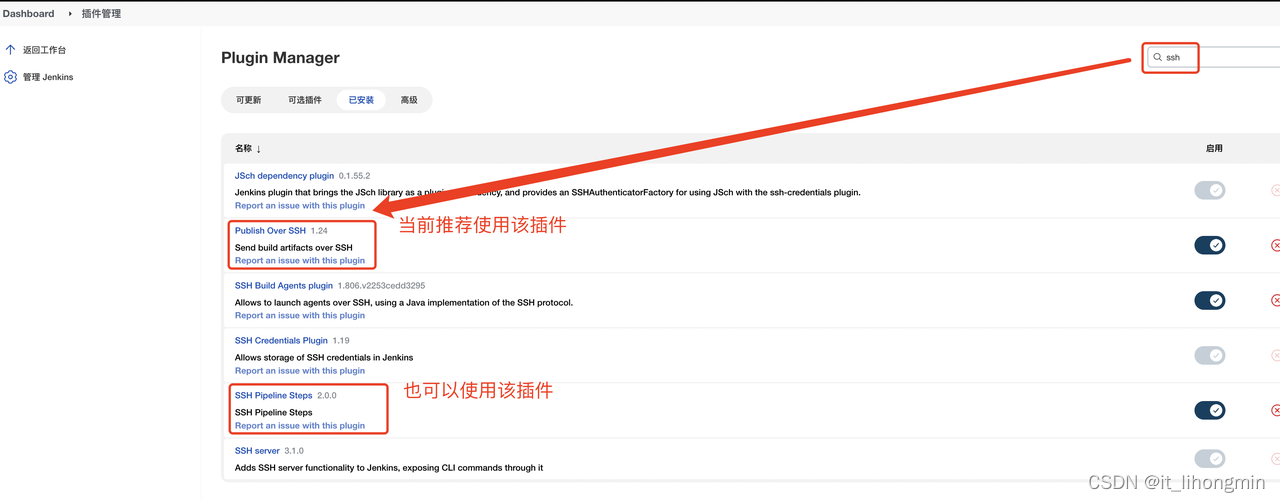1280x502 pixels.
Task: Open JSch dependency plugin link
Action: tap(284, 176)
